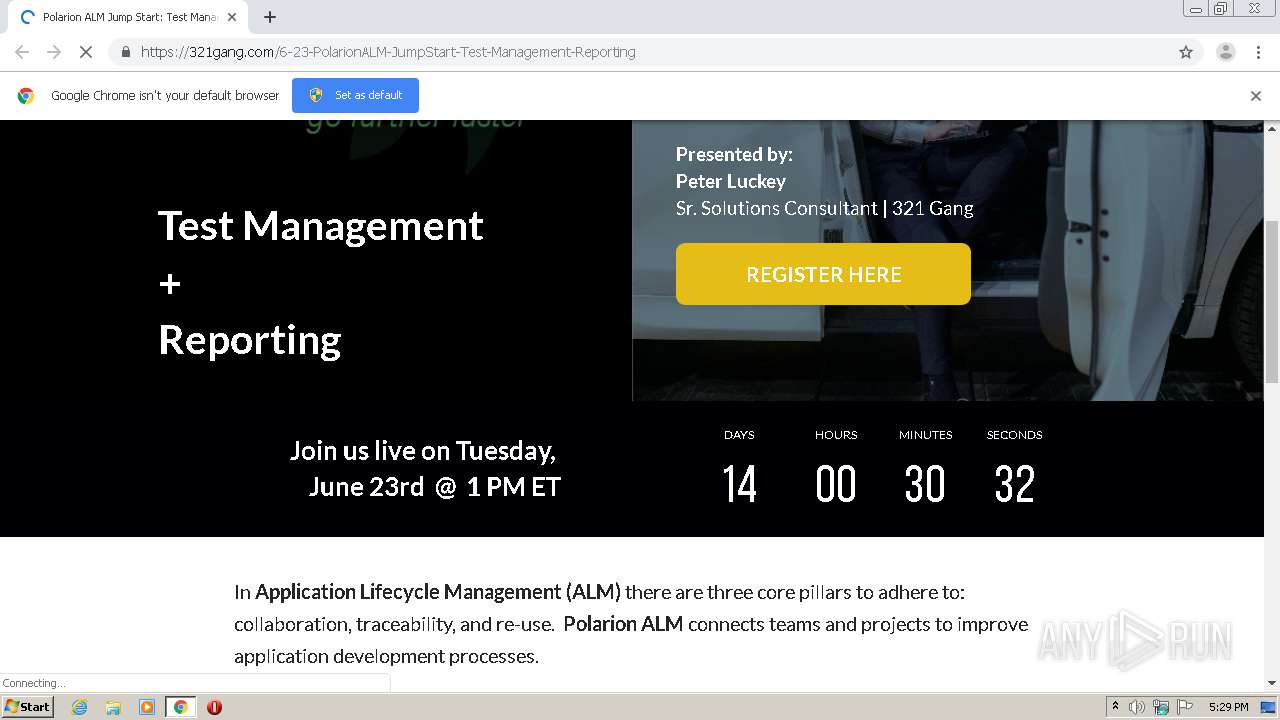1280x720 pixels.
Task: Click the page's vertical scrollbar thumb
Action: tap(1272, 300)
